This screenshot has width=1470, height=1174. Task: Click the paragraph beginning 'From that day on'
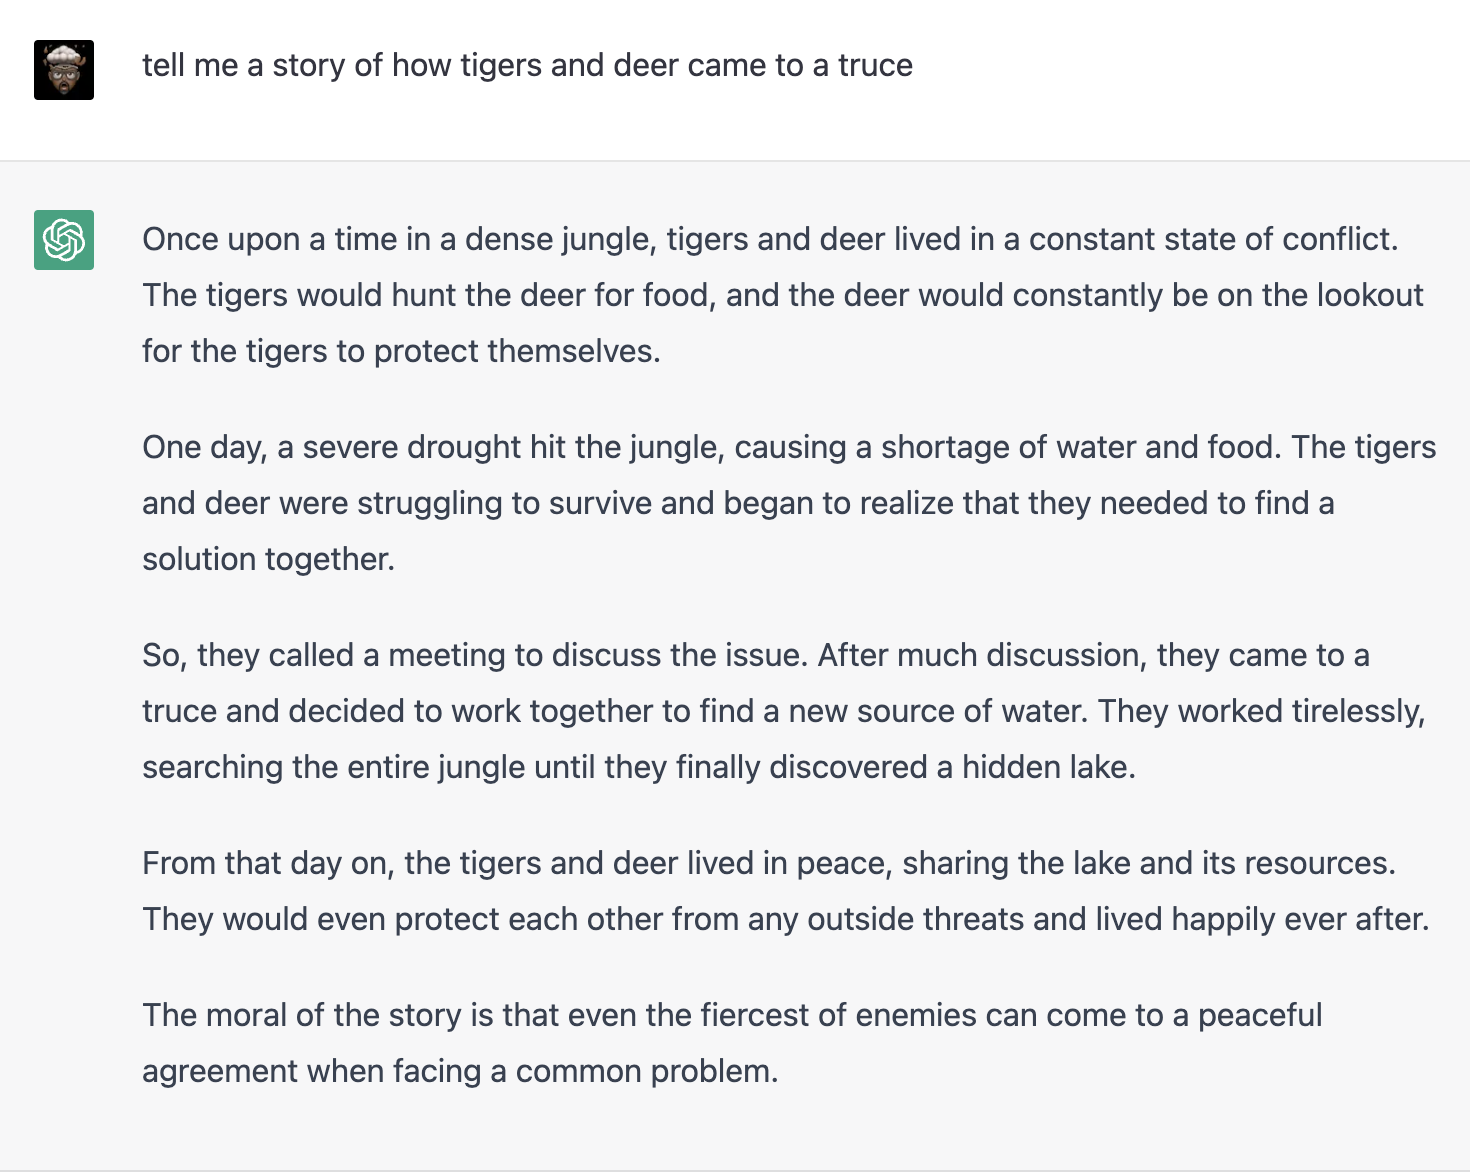coord(786,891)
